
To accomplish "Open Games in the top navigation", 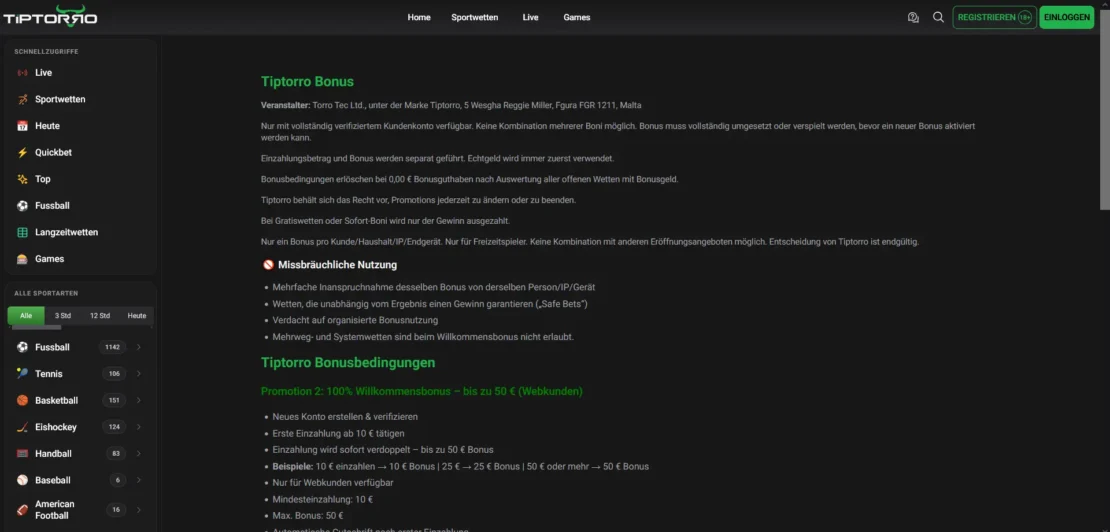I will (577, 18).
